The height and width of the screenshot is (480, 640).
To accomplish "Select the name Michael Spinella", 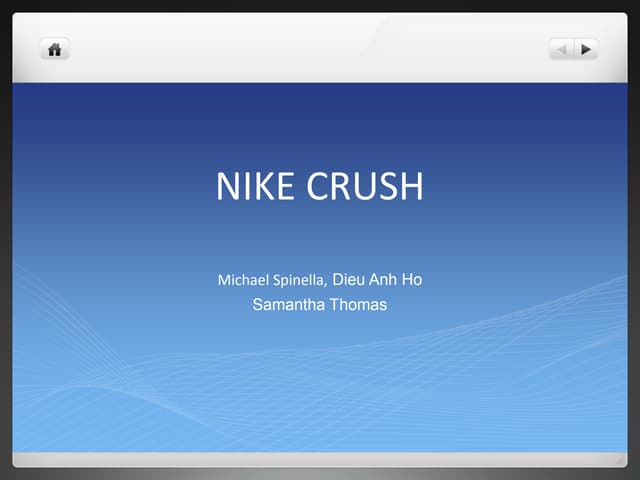I will pyautogui.click(x=271, y=280).
